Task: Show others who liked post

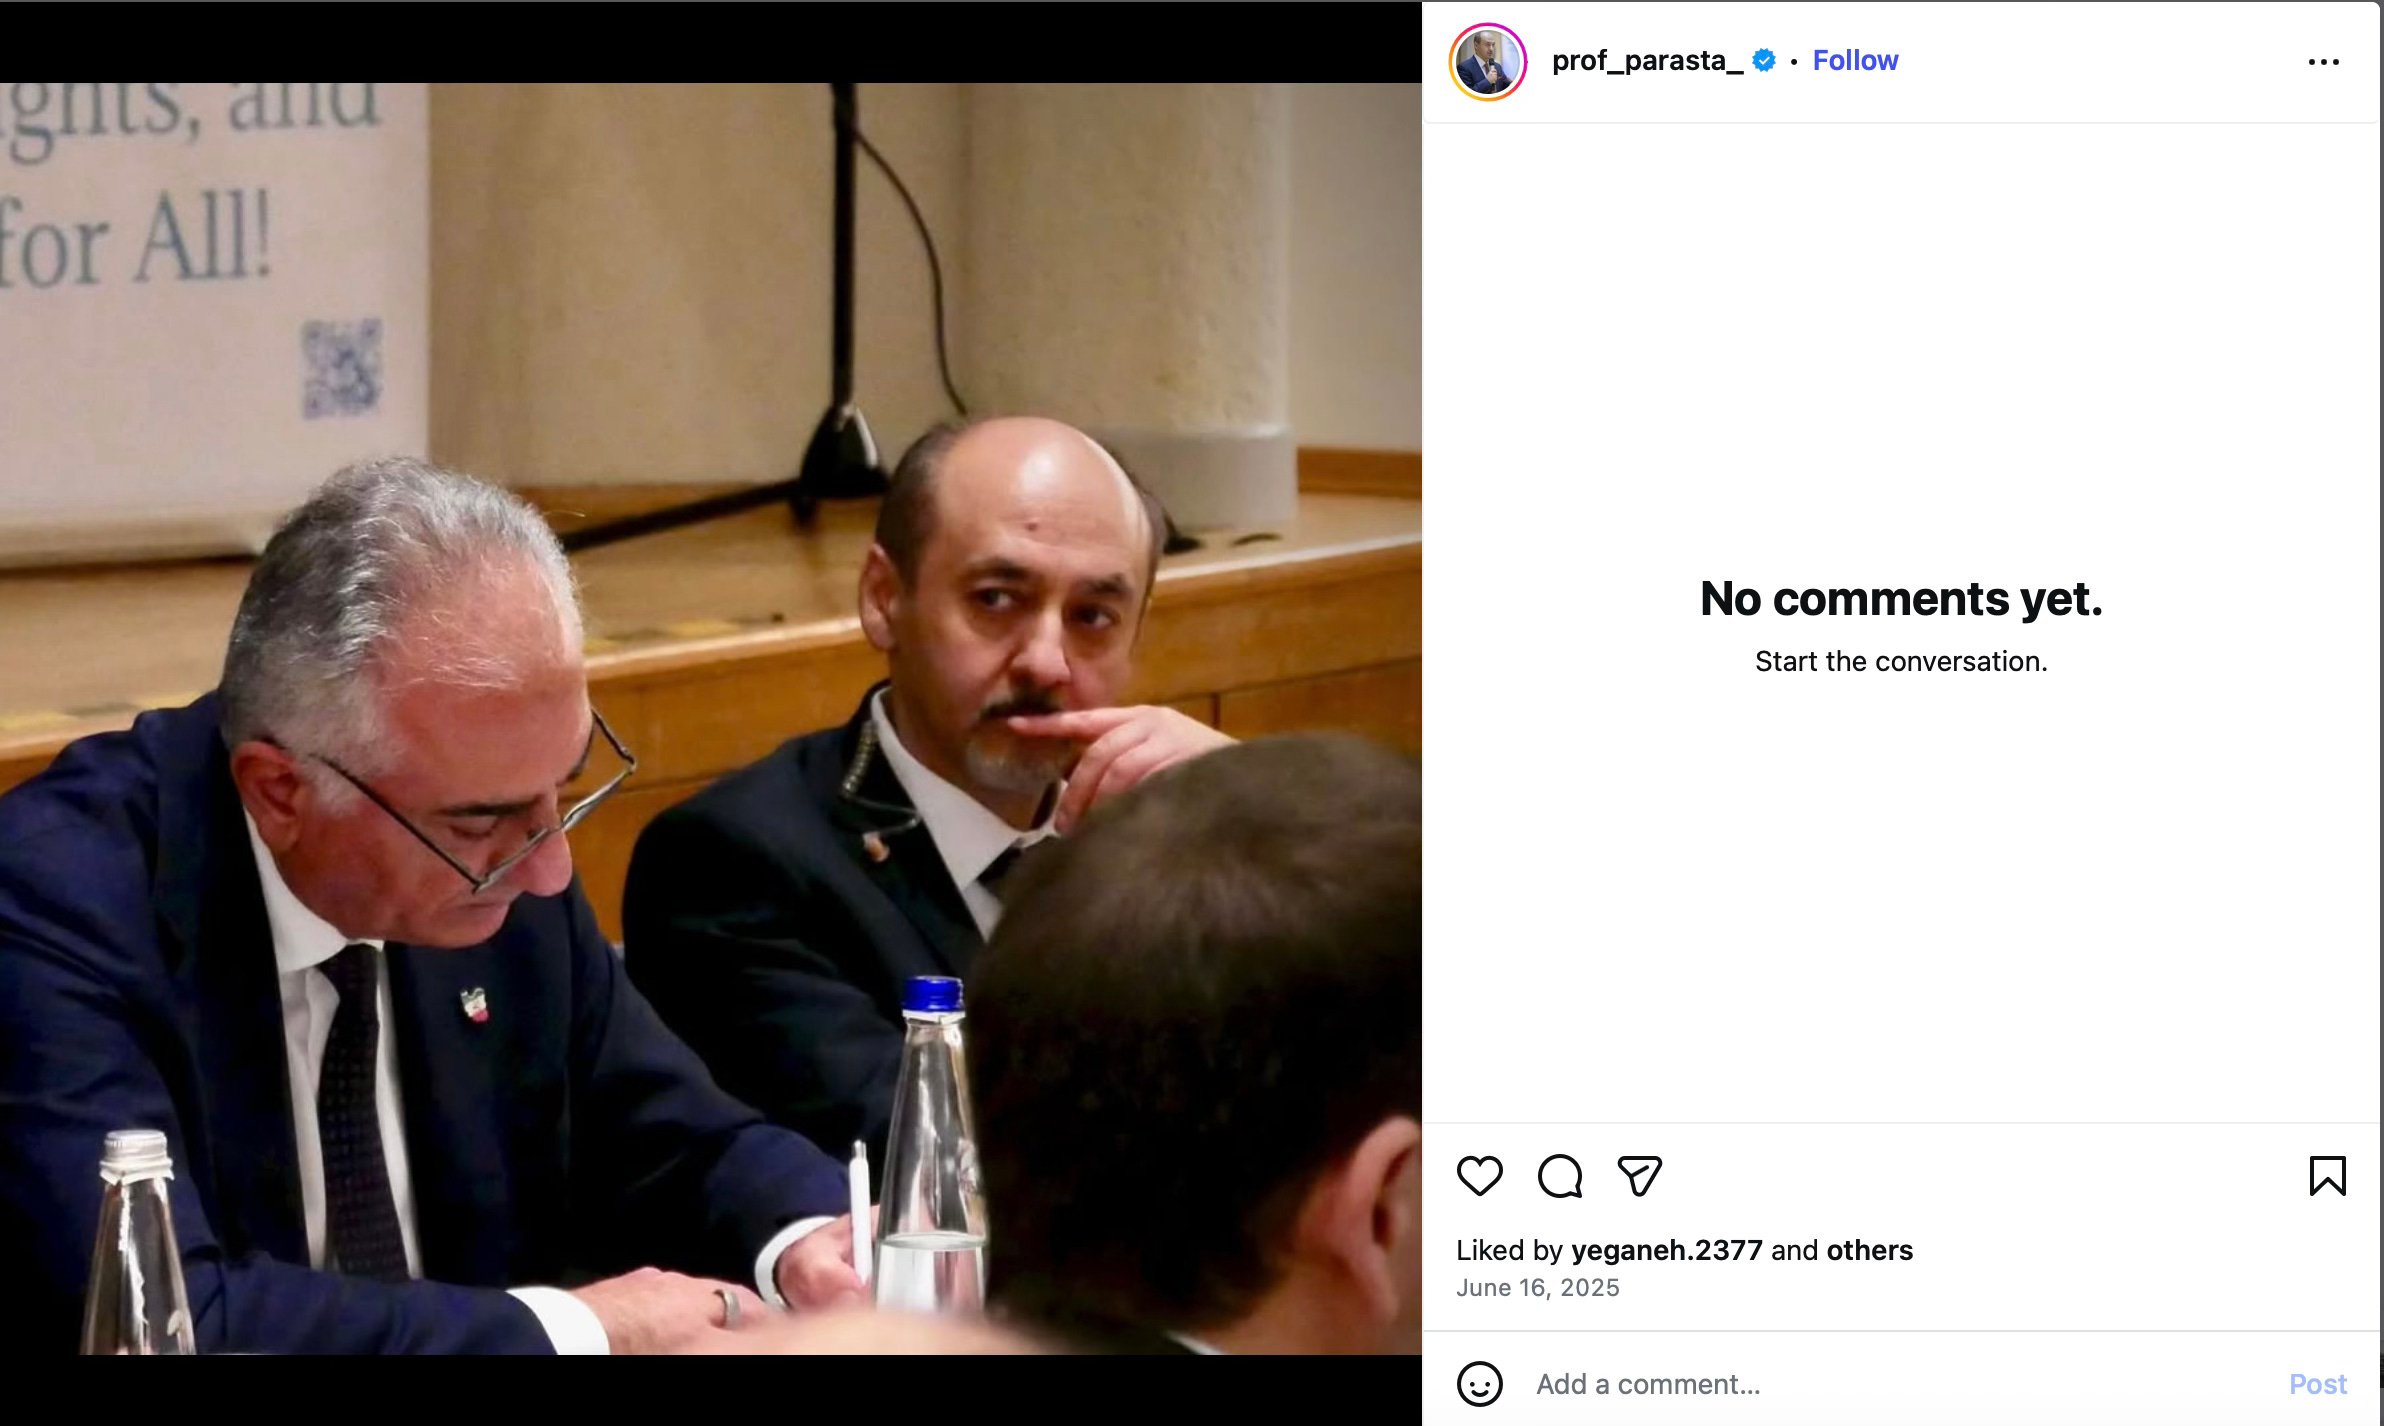Action: tap(1869, 1250)
